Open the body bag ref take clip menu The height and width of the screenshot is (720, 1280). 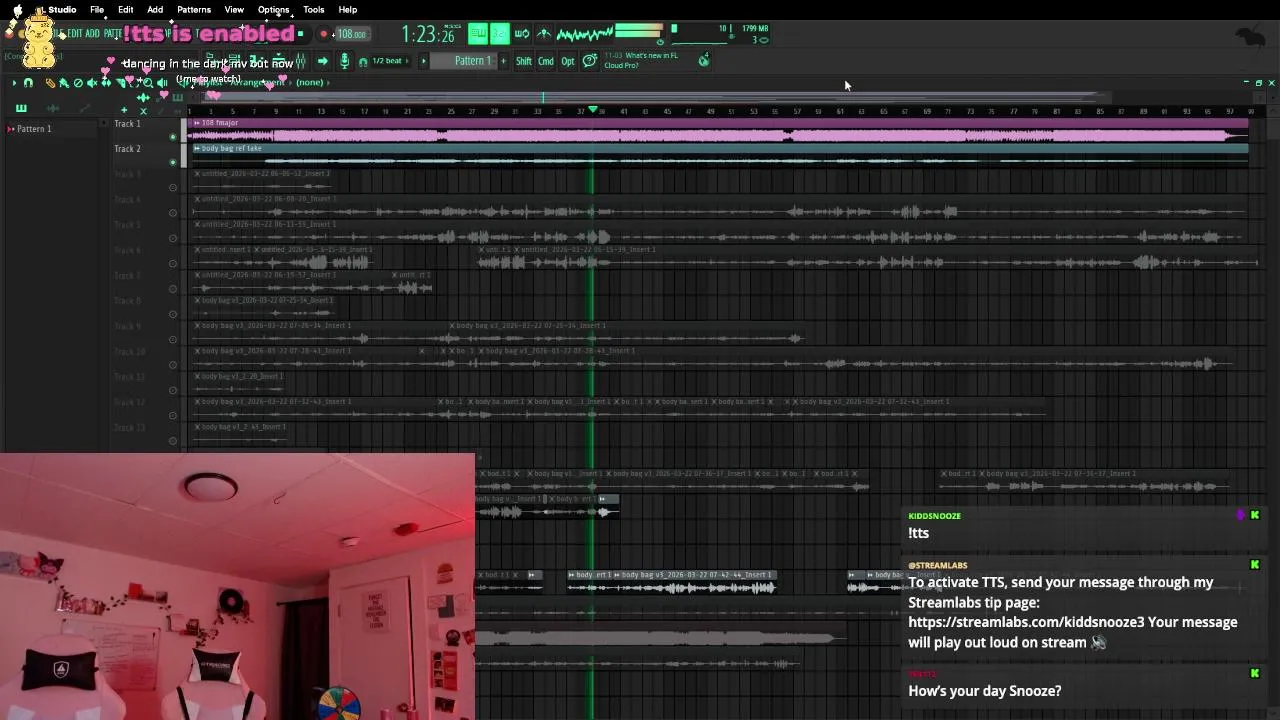click(197, 148)
